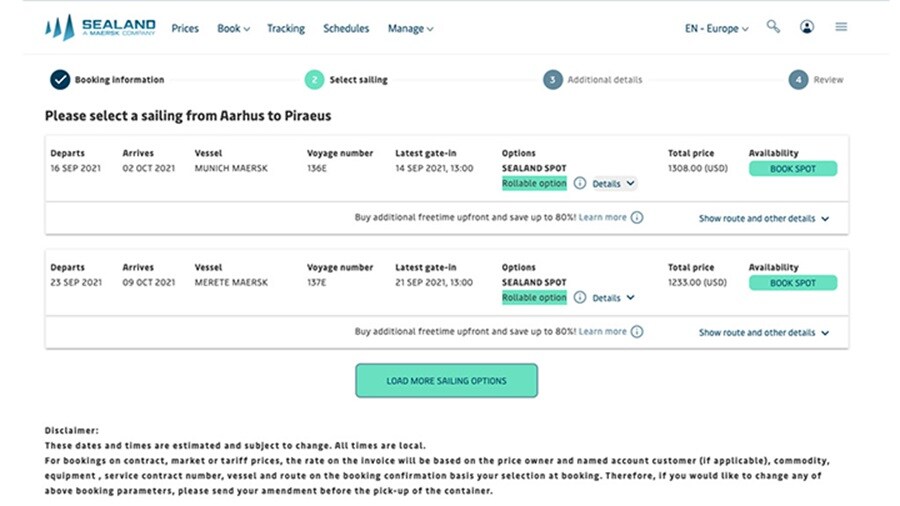Open the user account profile icon
This screenshot has height=506, width=900.
click(x=807, y=27)
